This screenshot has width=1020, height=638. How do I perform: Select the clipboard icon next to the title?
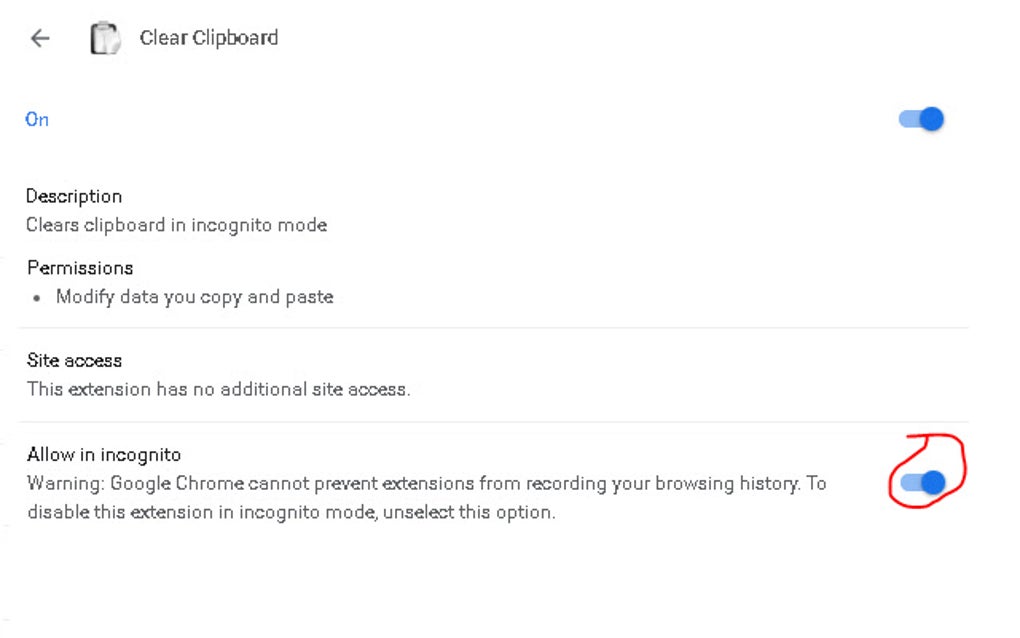(105, 37)
